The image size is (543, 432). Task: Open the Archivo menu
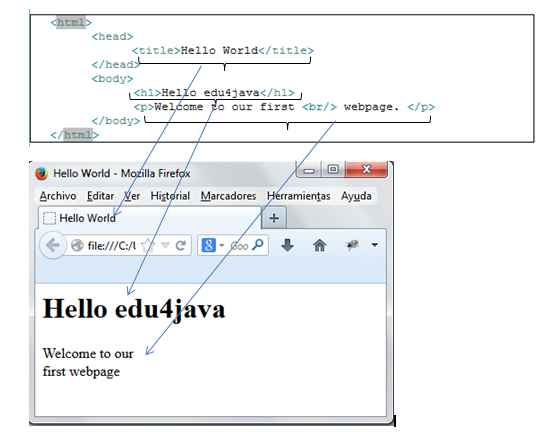point(58,196)
